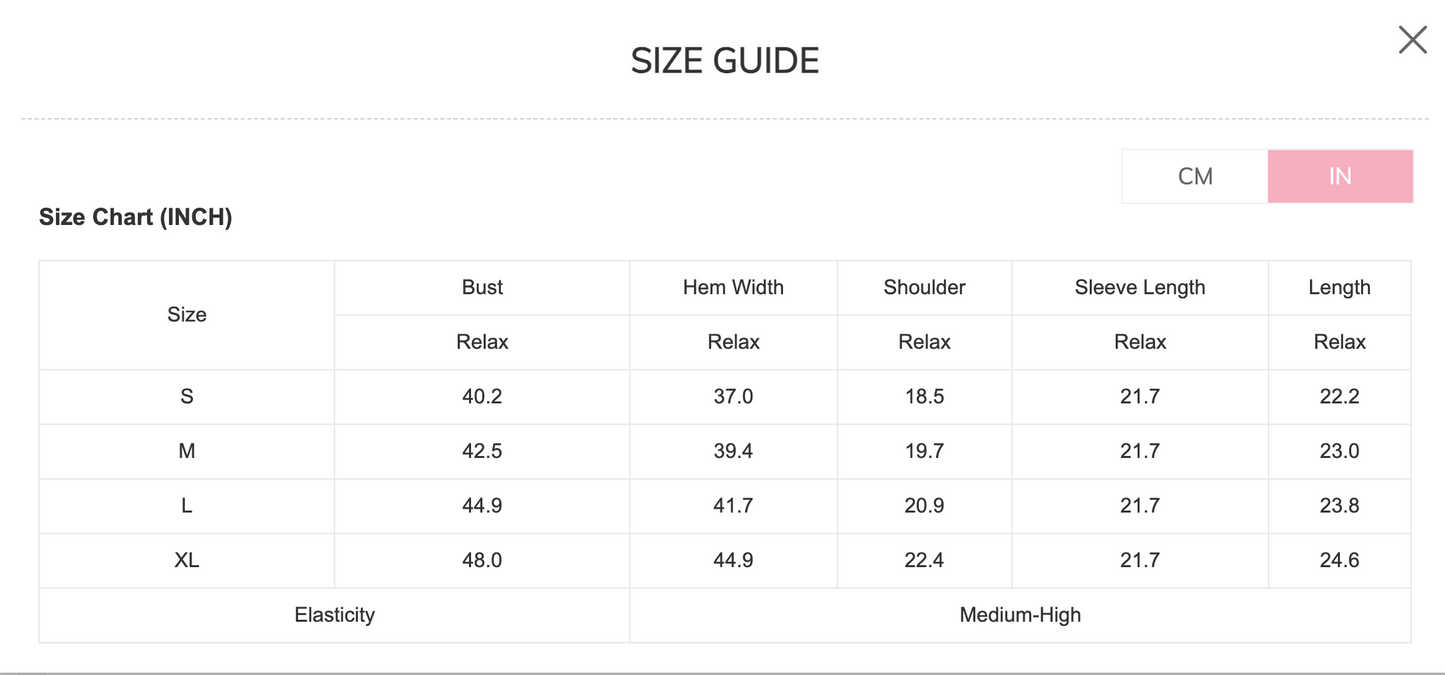Select the XL size row label

point(187,561)
